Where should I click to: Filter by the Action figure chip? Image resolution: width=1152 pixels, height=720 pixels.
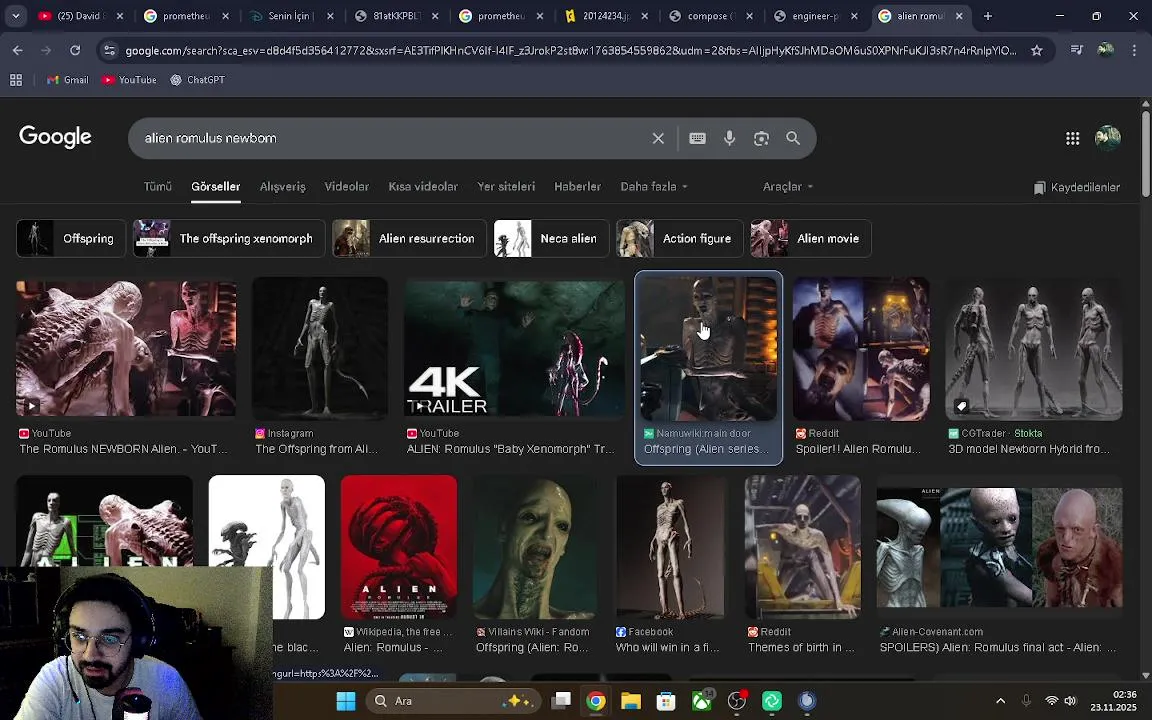pyautogui.click(x=679, y=238)
